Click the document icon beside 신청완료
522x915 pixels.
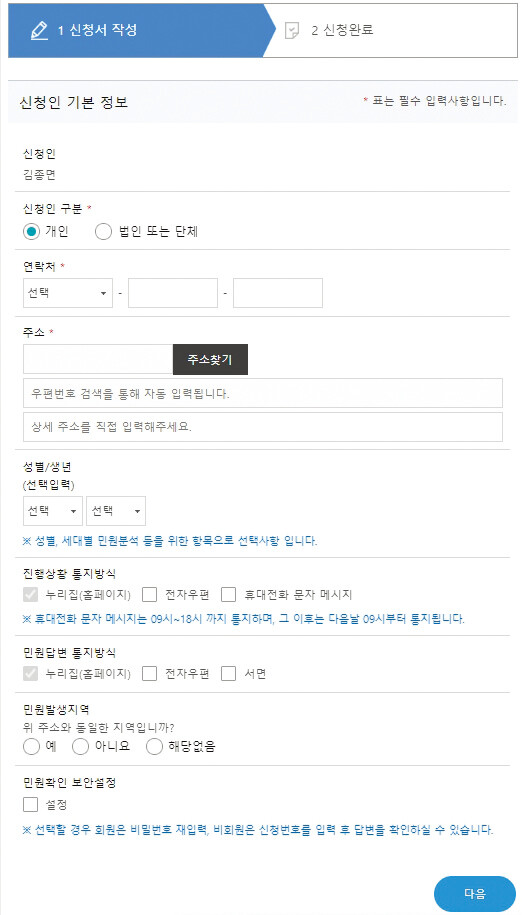[x=291, y=31]
